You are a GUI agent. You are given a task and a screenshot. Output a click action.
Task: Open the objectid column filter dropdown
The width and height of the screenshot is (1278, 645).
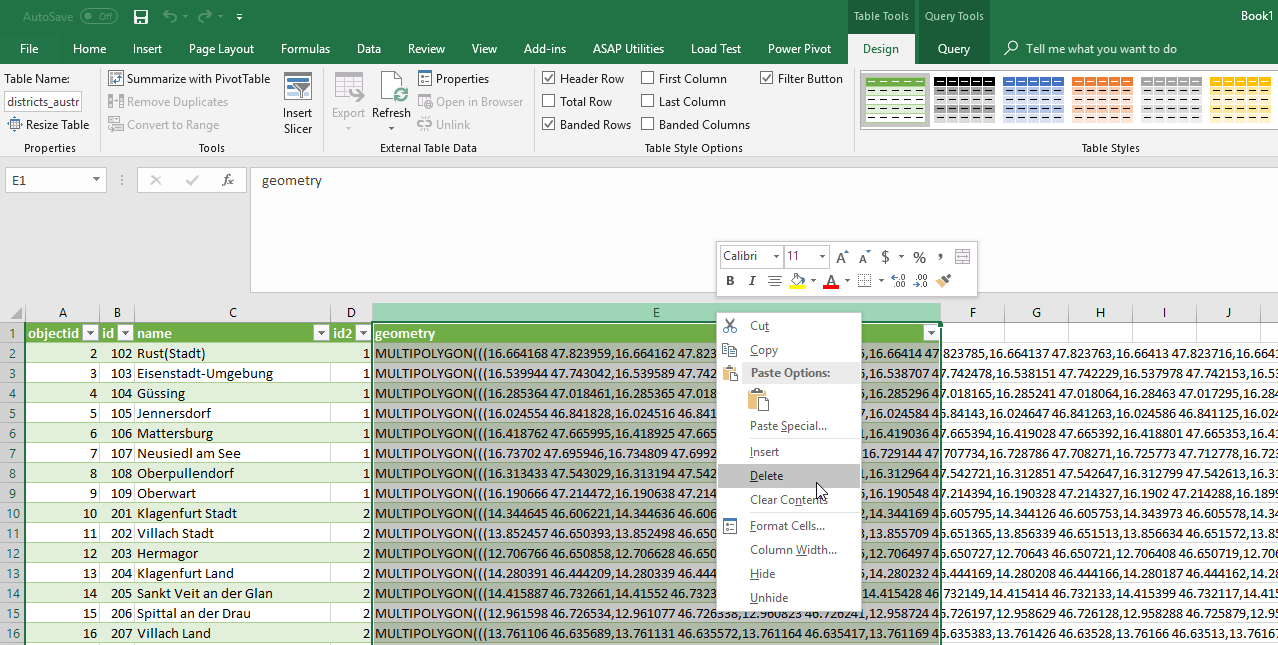coord(90,333)
